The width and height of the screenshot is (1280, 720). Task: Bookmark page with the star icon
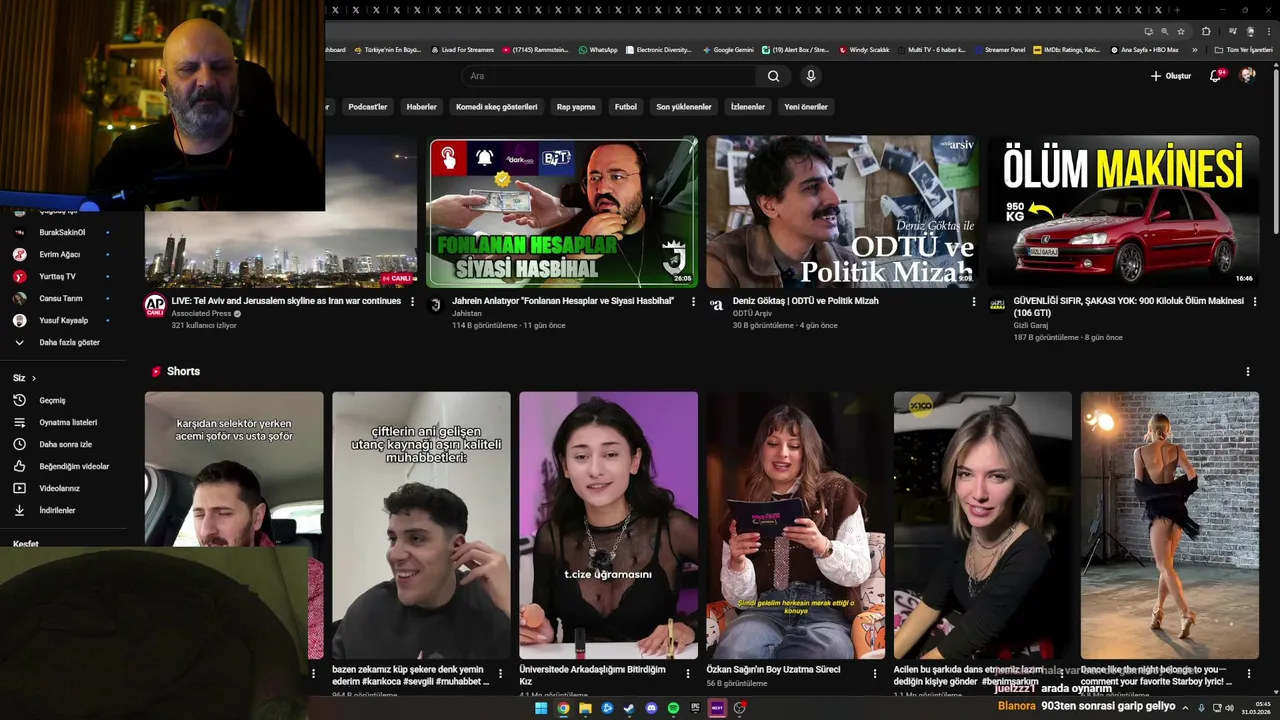1180,31
